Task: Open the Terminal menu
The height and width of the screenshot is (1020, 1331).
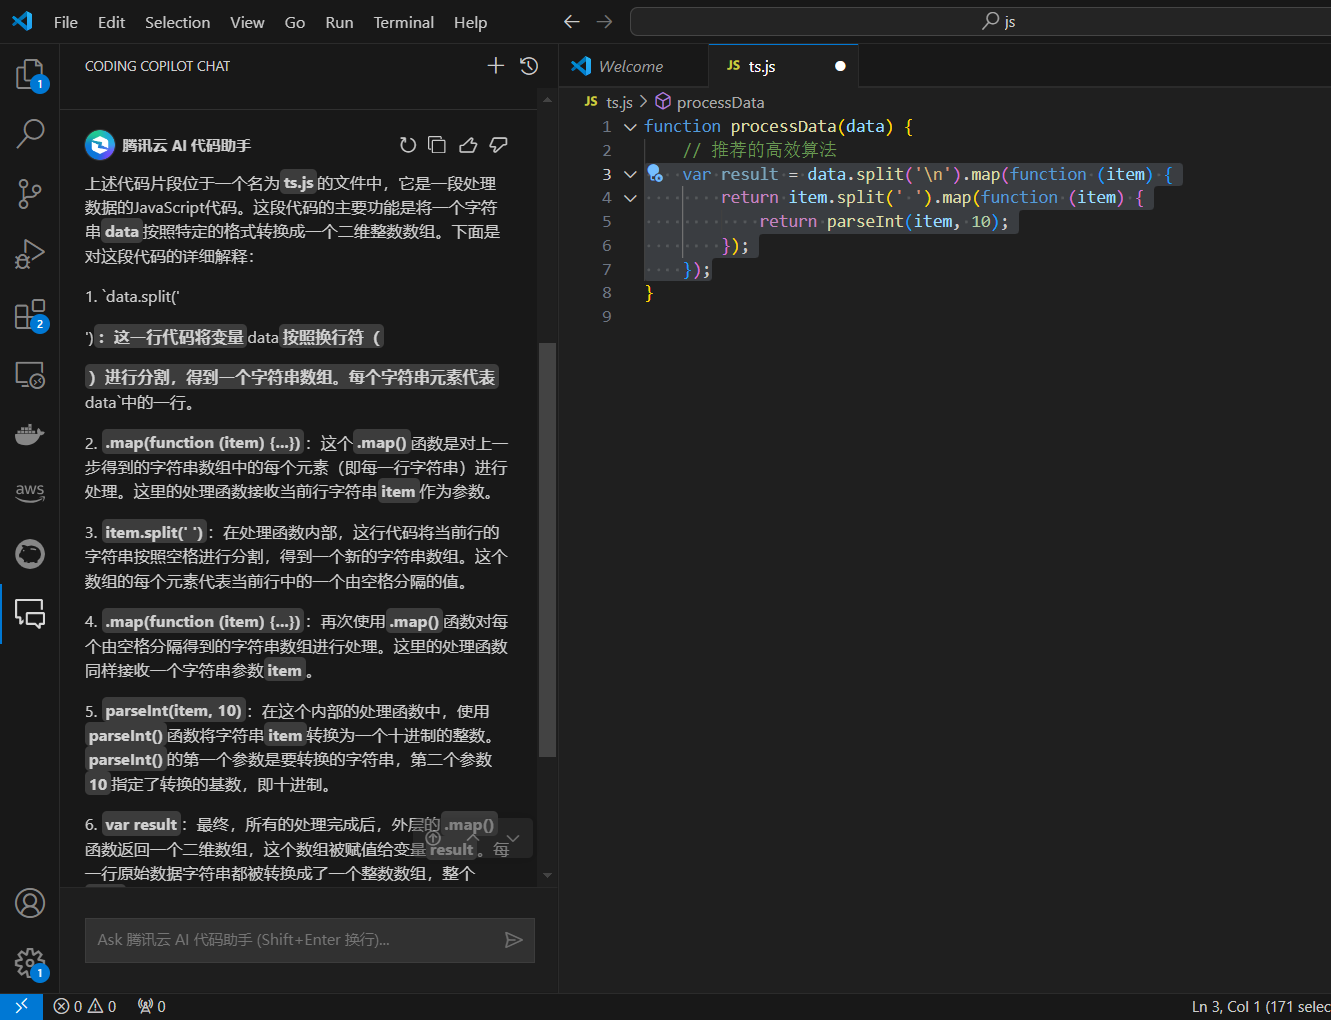Action: click(x=403, y=22)
